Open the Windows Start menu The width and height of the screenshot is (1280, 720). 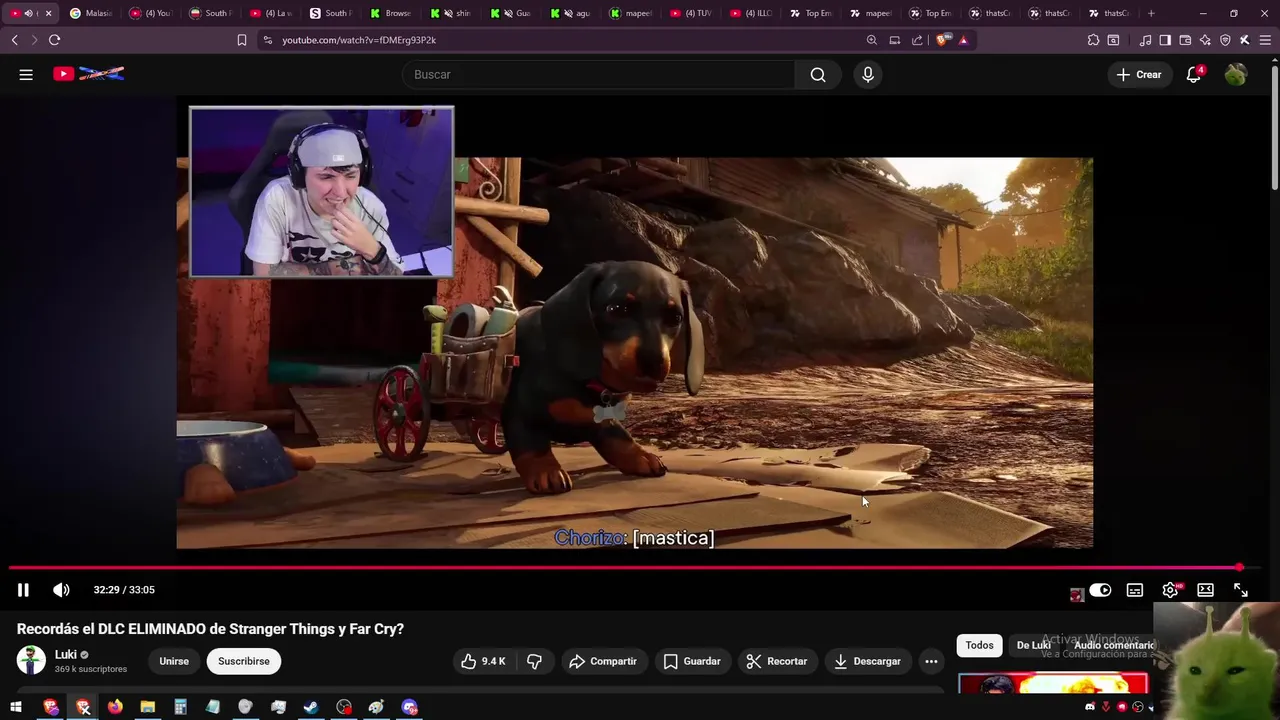coord(16,707)
